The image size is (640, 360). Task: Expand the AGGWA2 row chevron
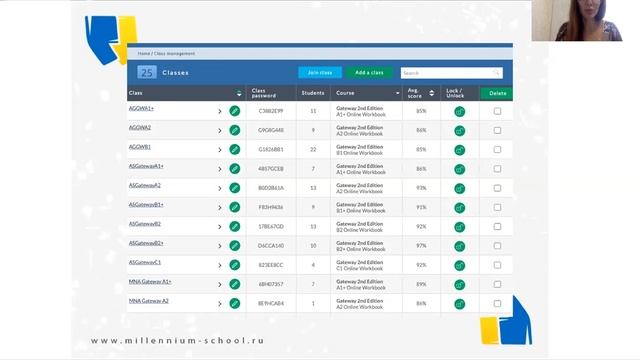click(x=220, y=131)
